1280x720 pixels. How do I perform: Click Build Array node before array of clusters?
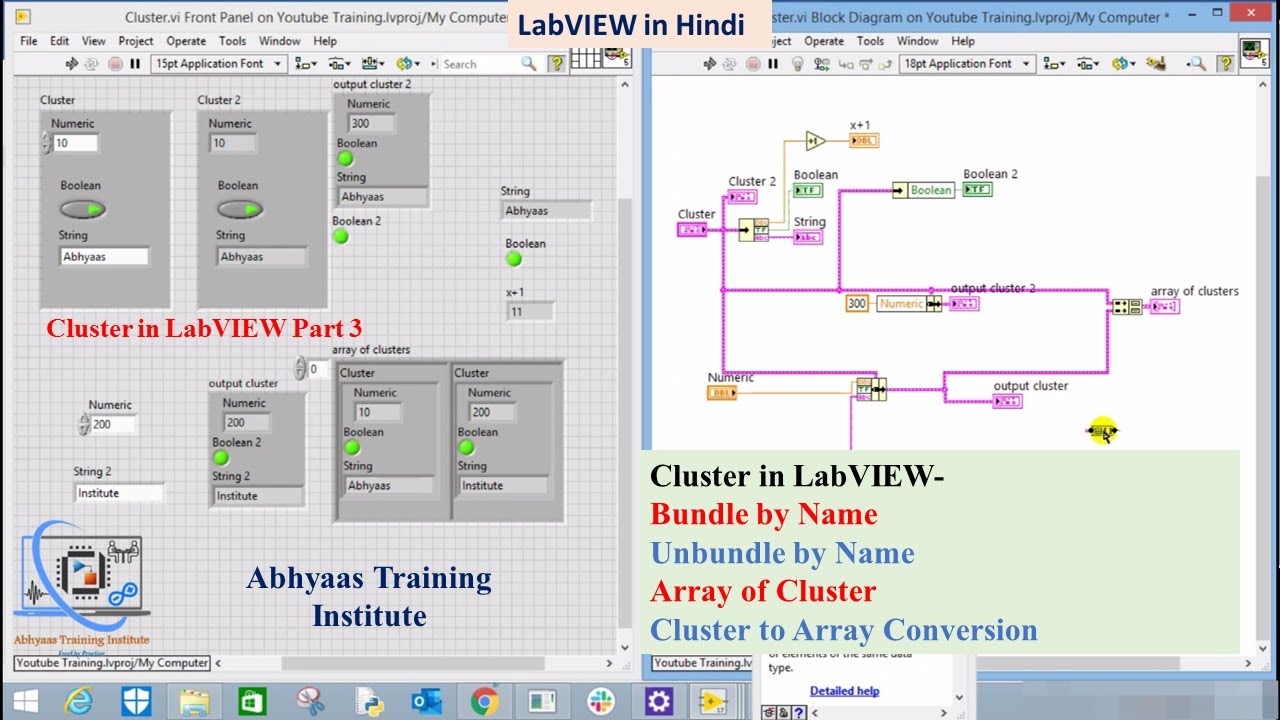tap(1127, 306)
